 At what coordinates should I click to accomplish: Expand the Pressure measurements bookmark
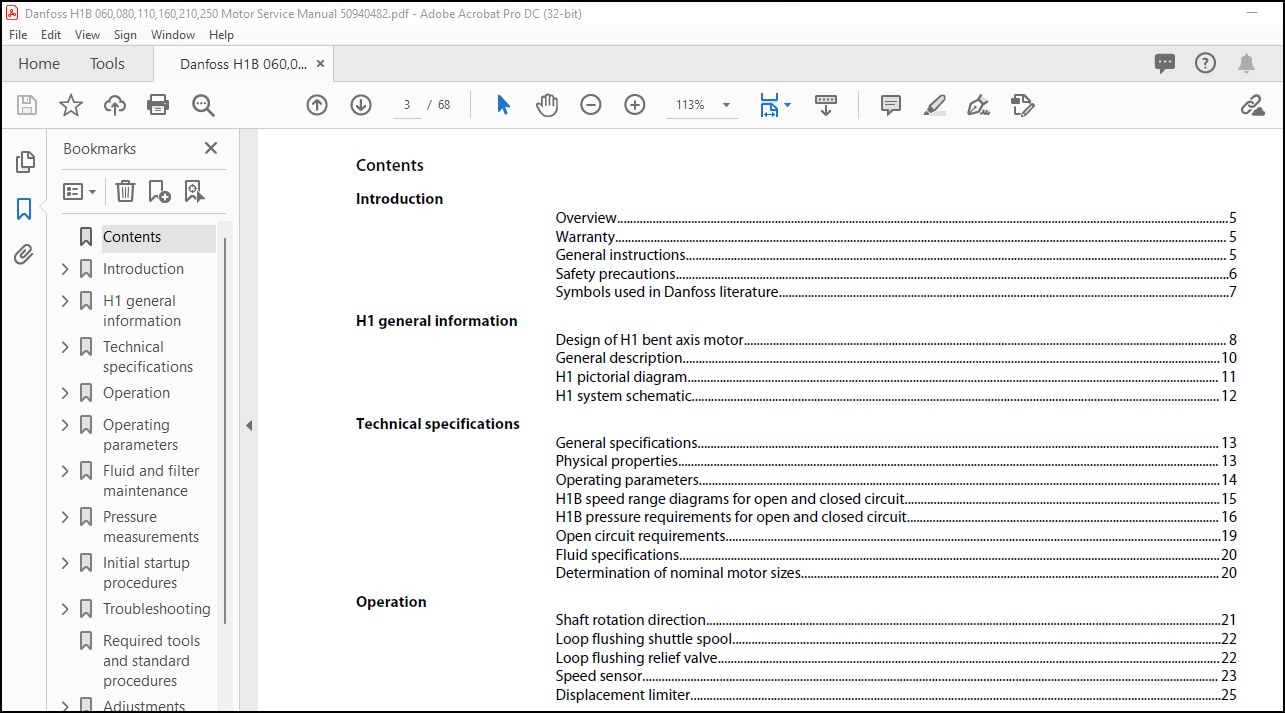[x=65, y=517]
